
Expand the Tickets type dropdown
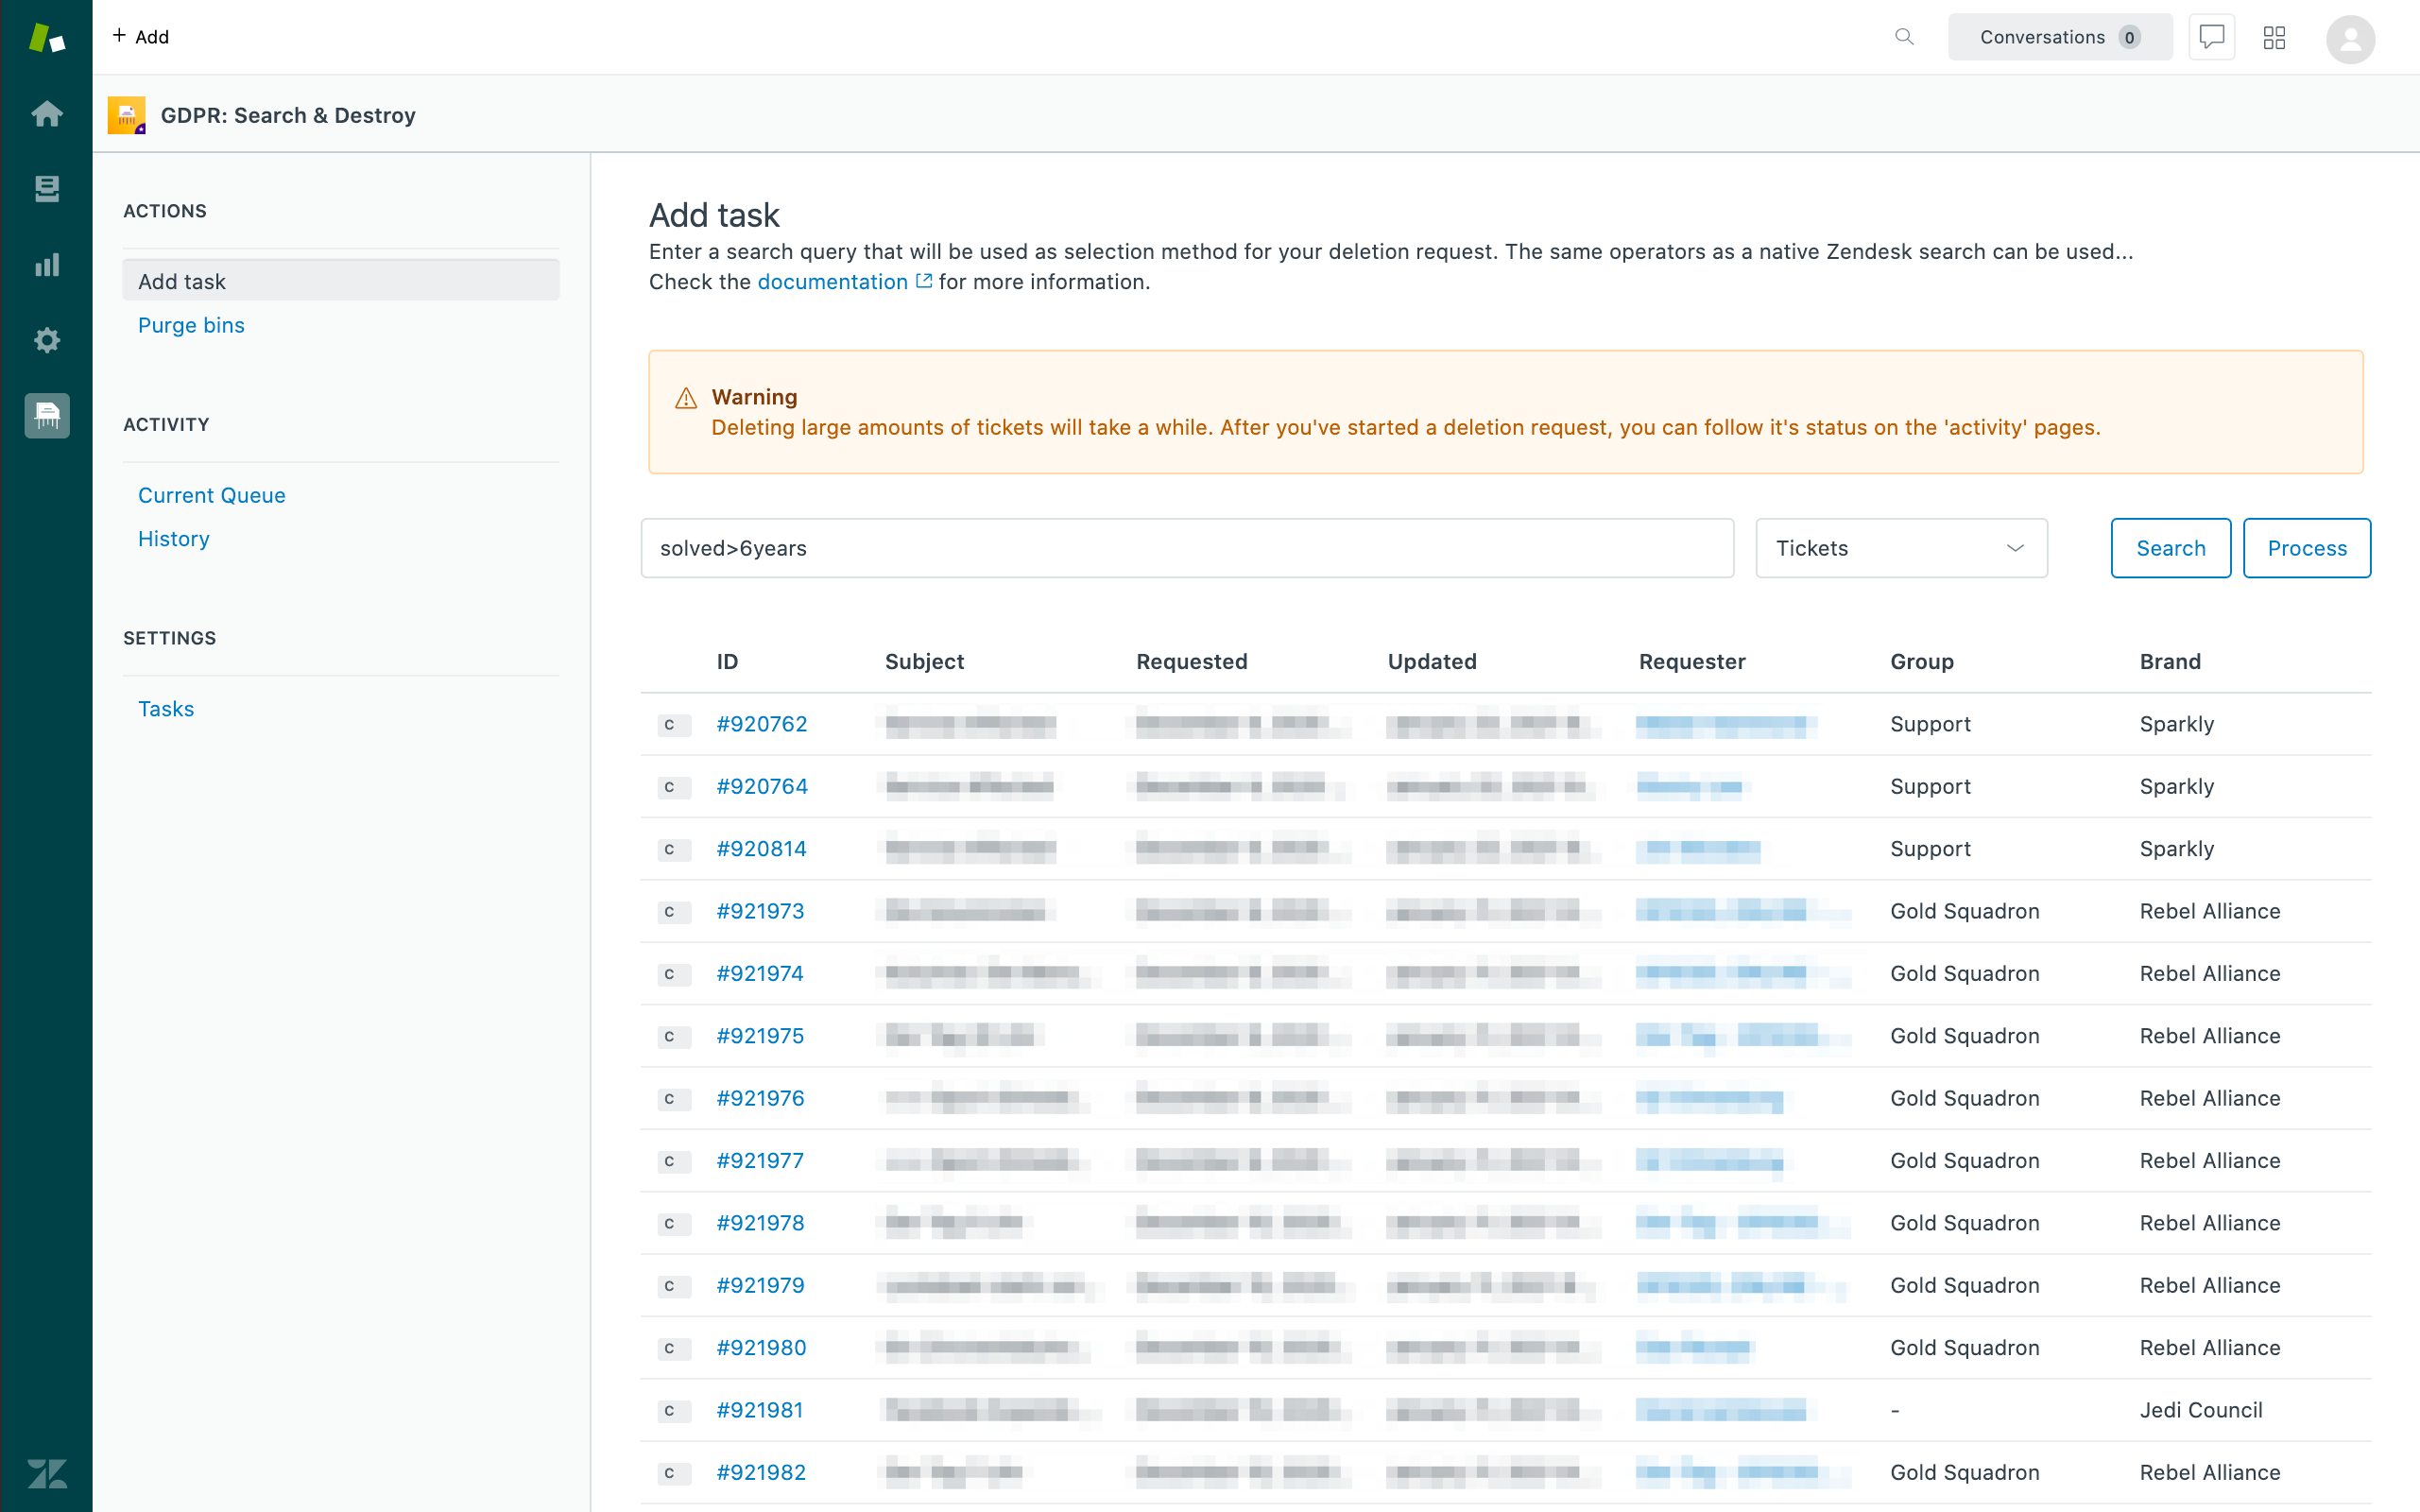coord(1901,548)
